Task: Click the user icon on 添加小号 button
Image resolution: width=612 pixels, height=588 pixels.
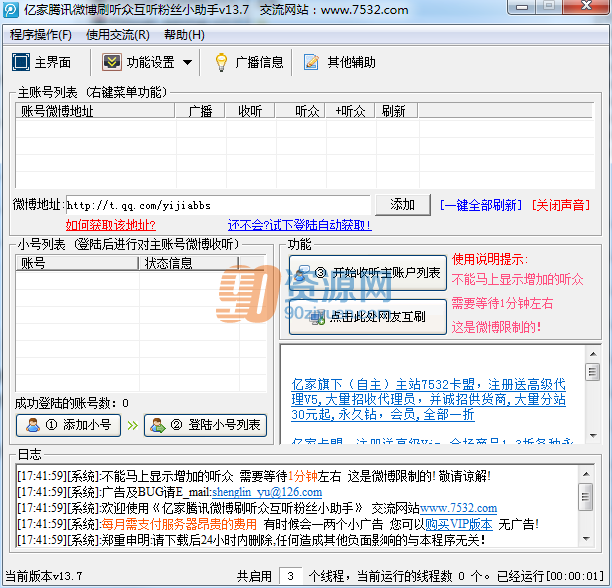Action: tap(33, 425)
